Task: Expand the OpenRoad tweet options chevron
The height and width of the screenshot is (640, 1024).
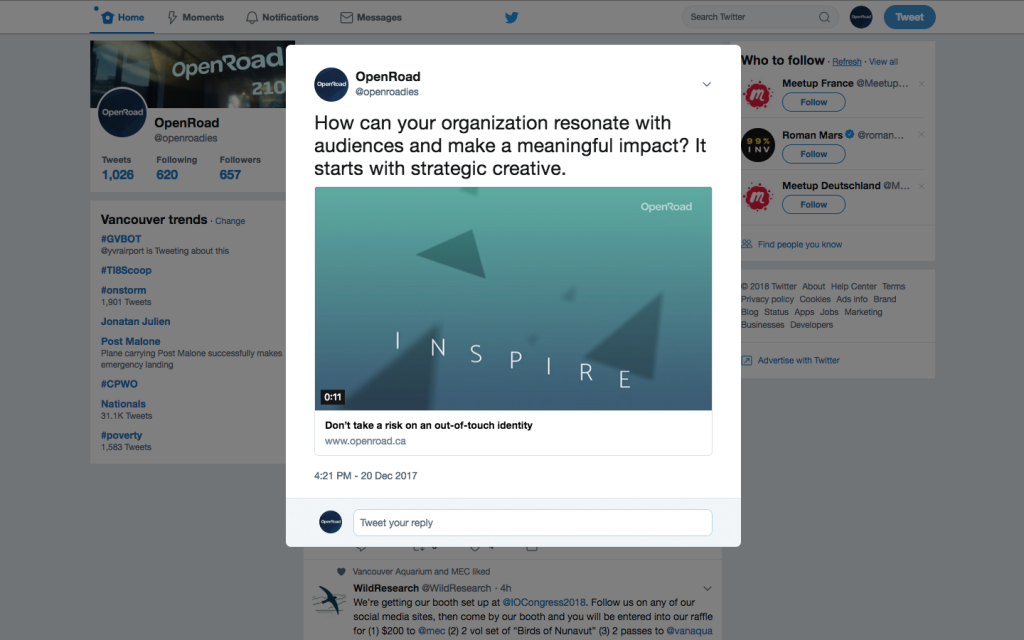Action: point(706,84)
